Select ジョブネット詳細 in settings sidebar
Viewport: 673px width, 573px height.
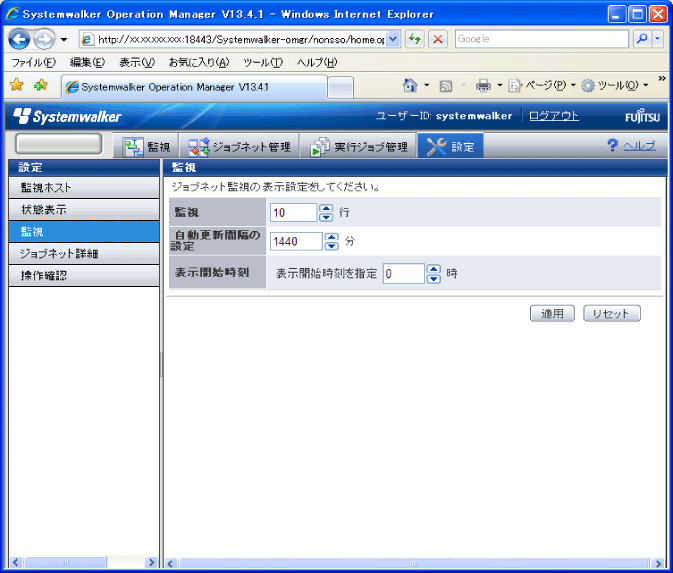pos(84,254)
